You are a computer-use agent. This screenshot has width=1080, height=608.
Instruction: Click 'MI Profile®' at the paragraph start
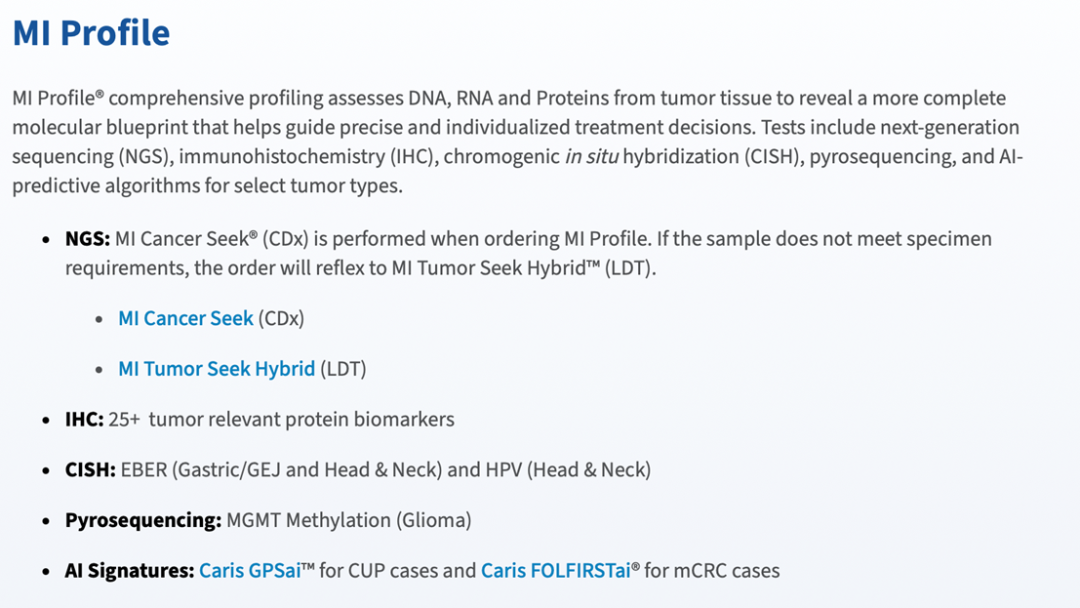[58, 98]
